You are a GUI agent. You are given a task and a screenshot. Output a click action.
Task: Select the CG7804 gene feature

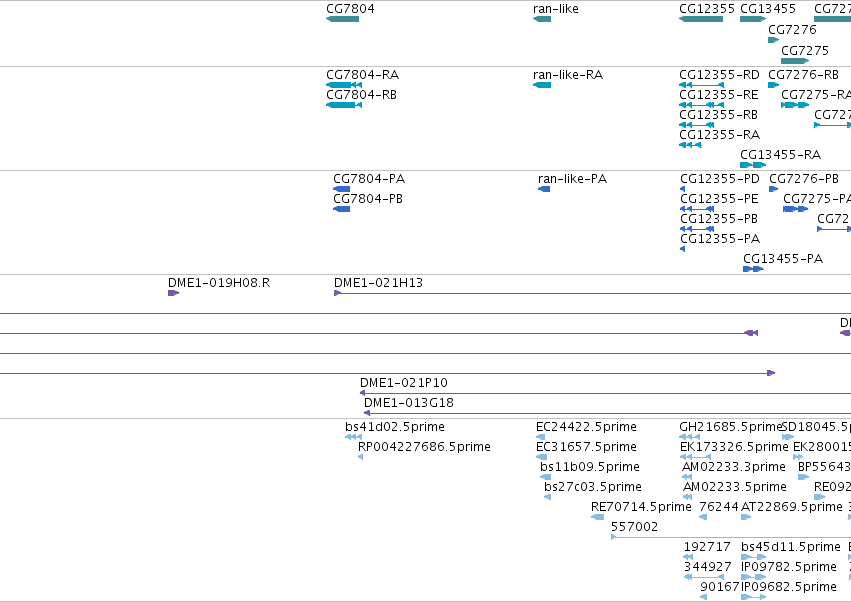pyautogui.click(x=342, y=19)
